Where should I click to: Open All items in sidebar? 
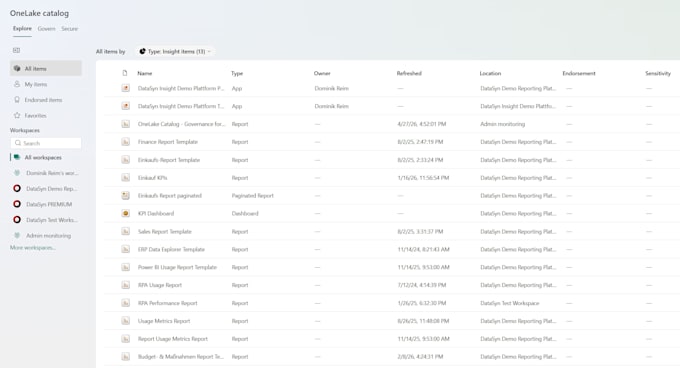[46, 68]
